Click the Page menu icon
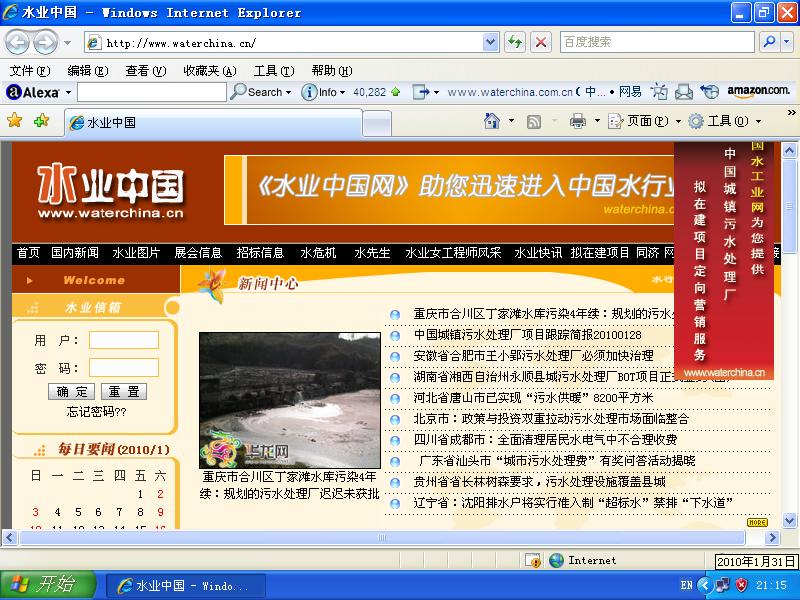The width and height of the screenshot is (800, 600). pos(615,121)
